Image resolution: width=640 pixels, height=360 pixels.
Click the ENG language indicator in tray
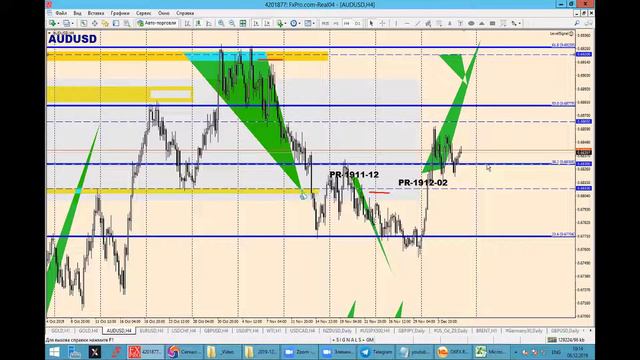coord(556,352)
